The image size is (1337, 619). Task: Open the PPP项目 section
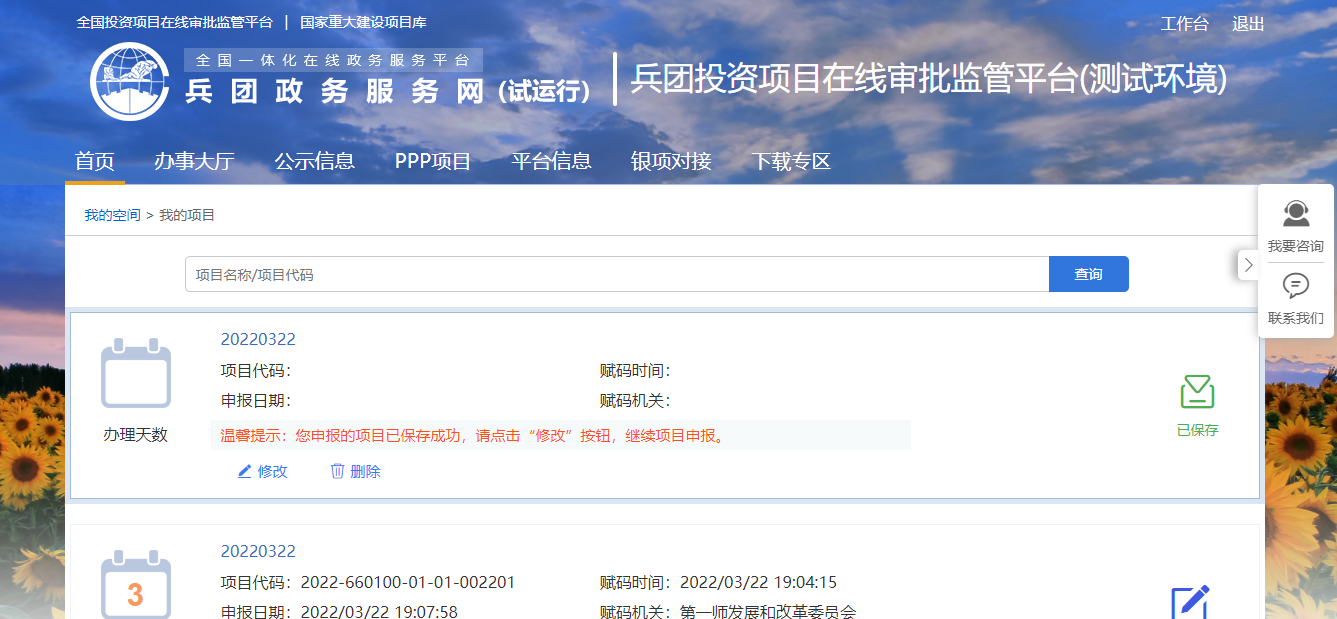pyautogui.click(x=433, y=161)
